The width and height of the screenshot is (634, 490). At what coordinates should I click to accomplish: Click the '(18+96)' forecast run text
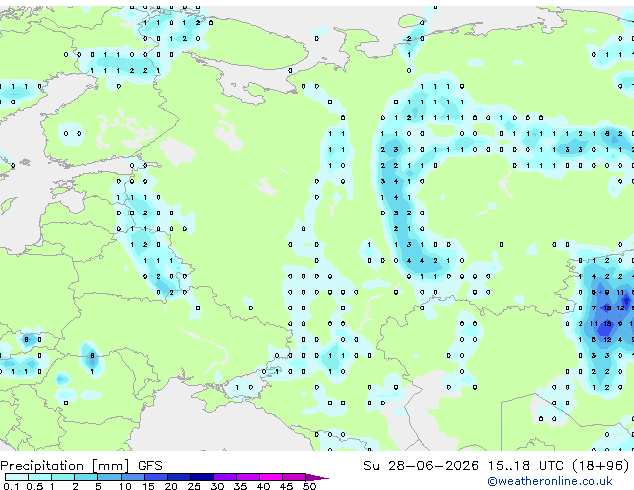click(x=600, y=466)
